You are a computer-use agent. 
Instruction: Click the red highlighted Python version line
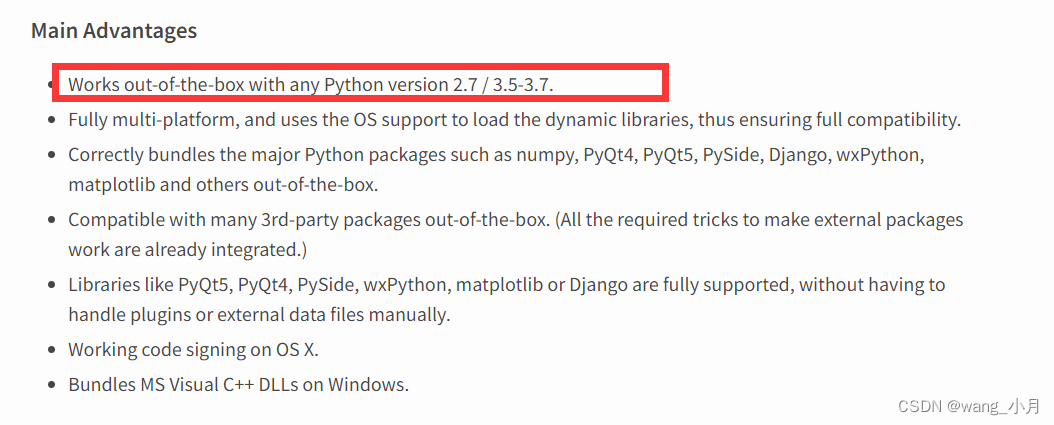360,83
